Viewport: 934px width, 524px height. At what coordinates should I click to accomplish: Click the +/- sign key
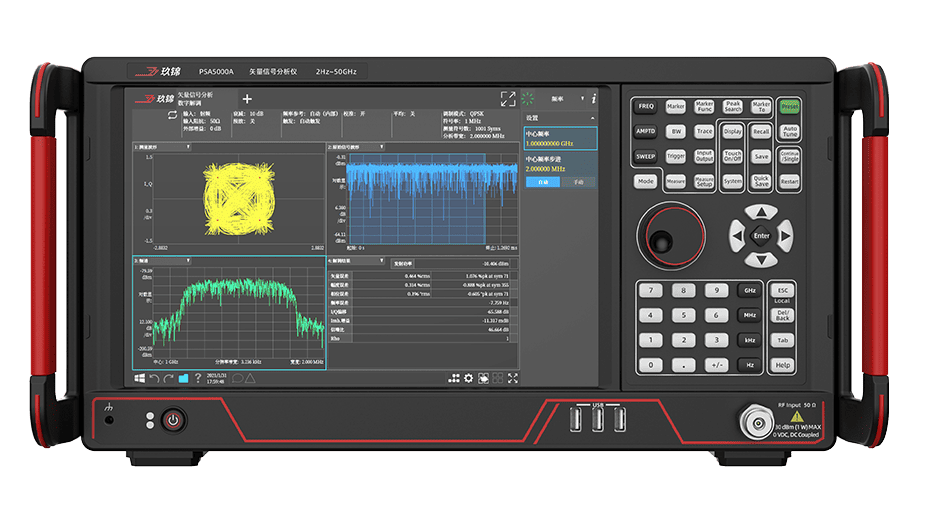(x=716, y=365)
